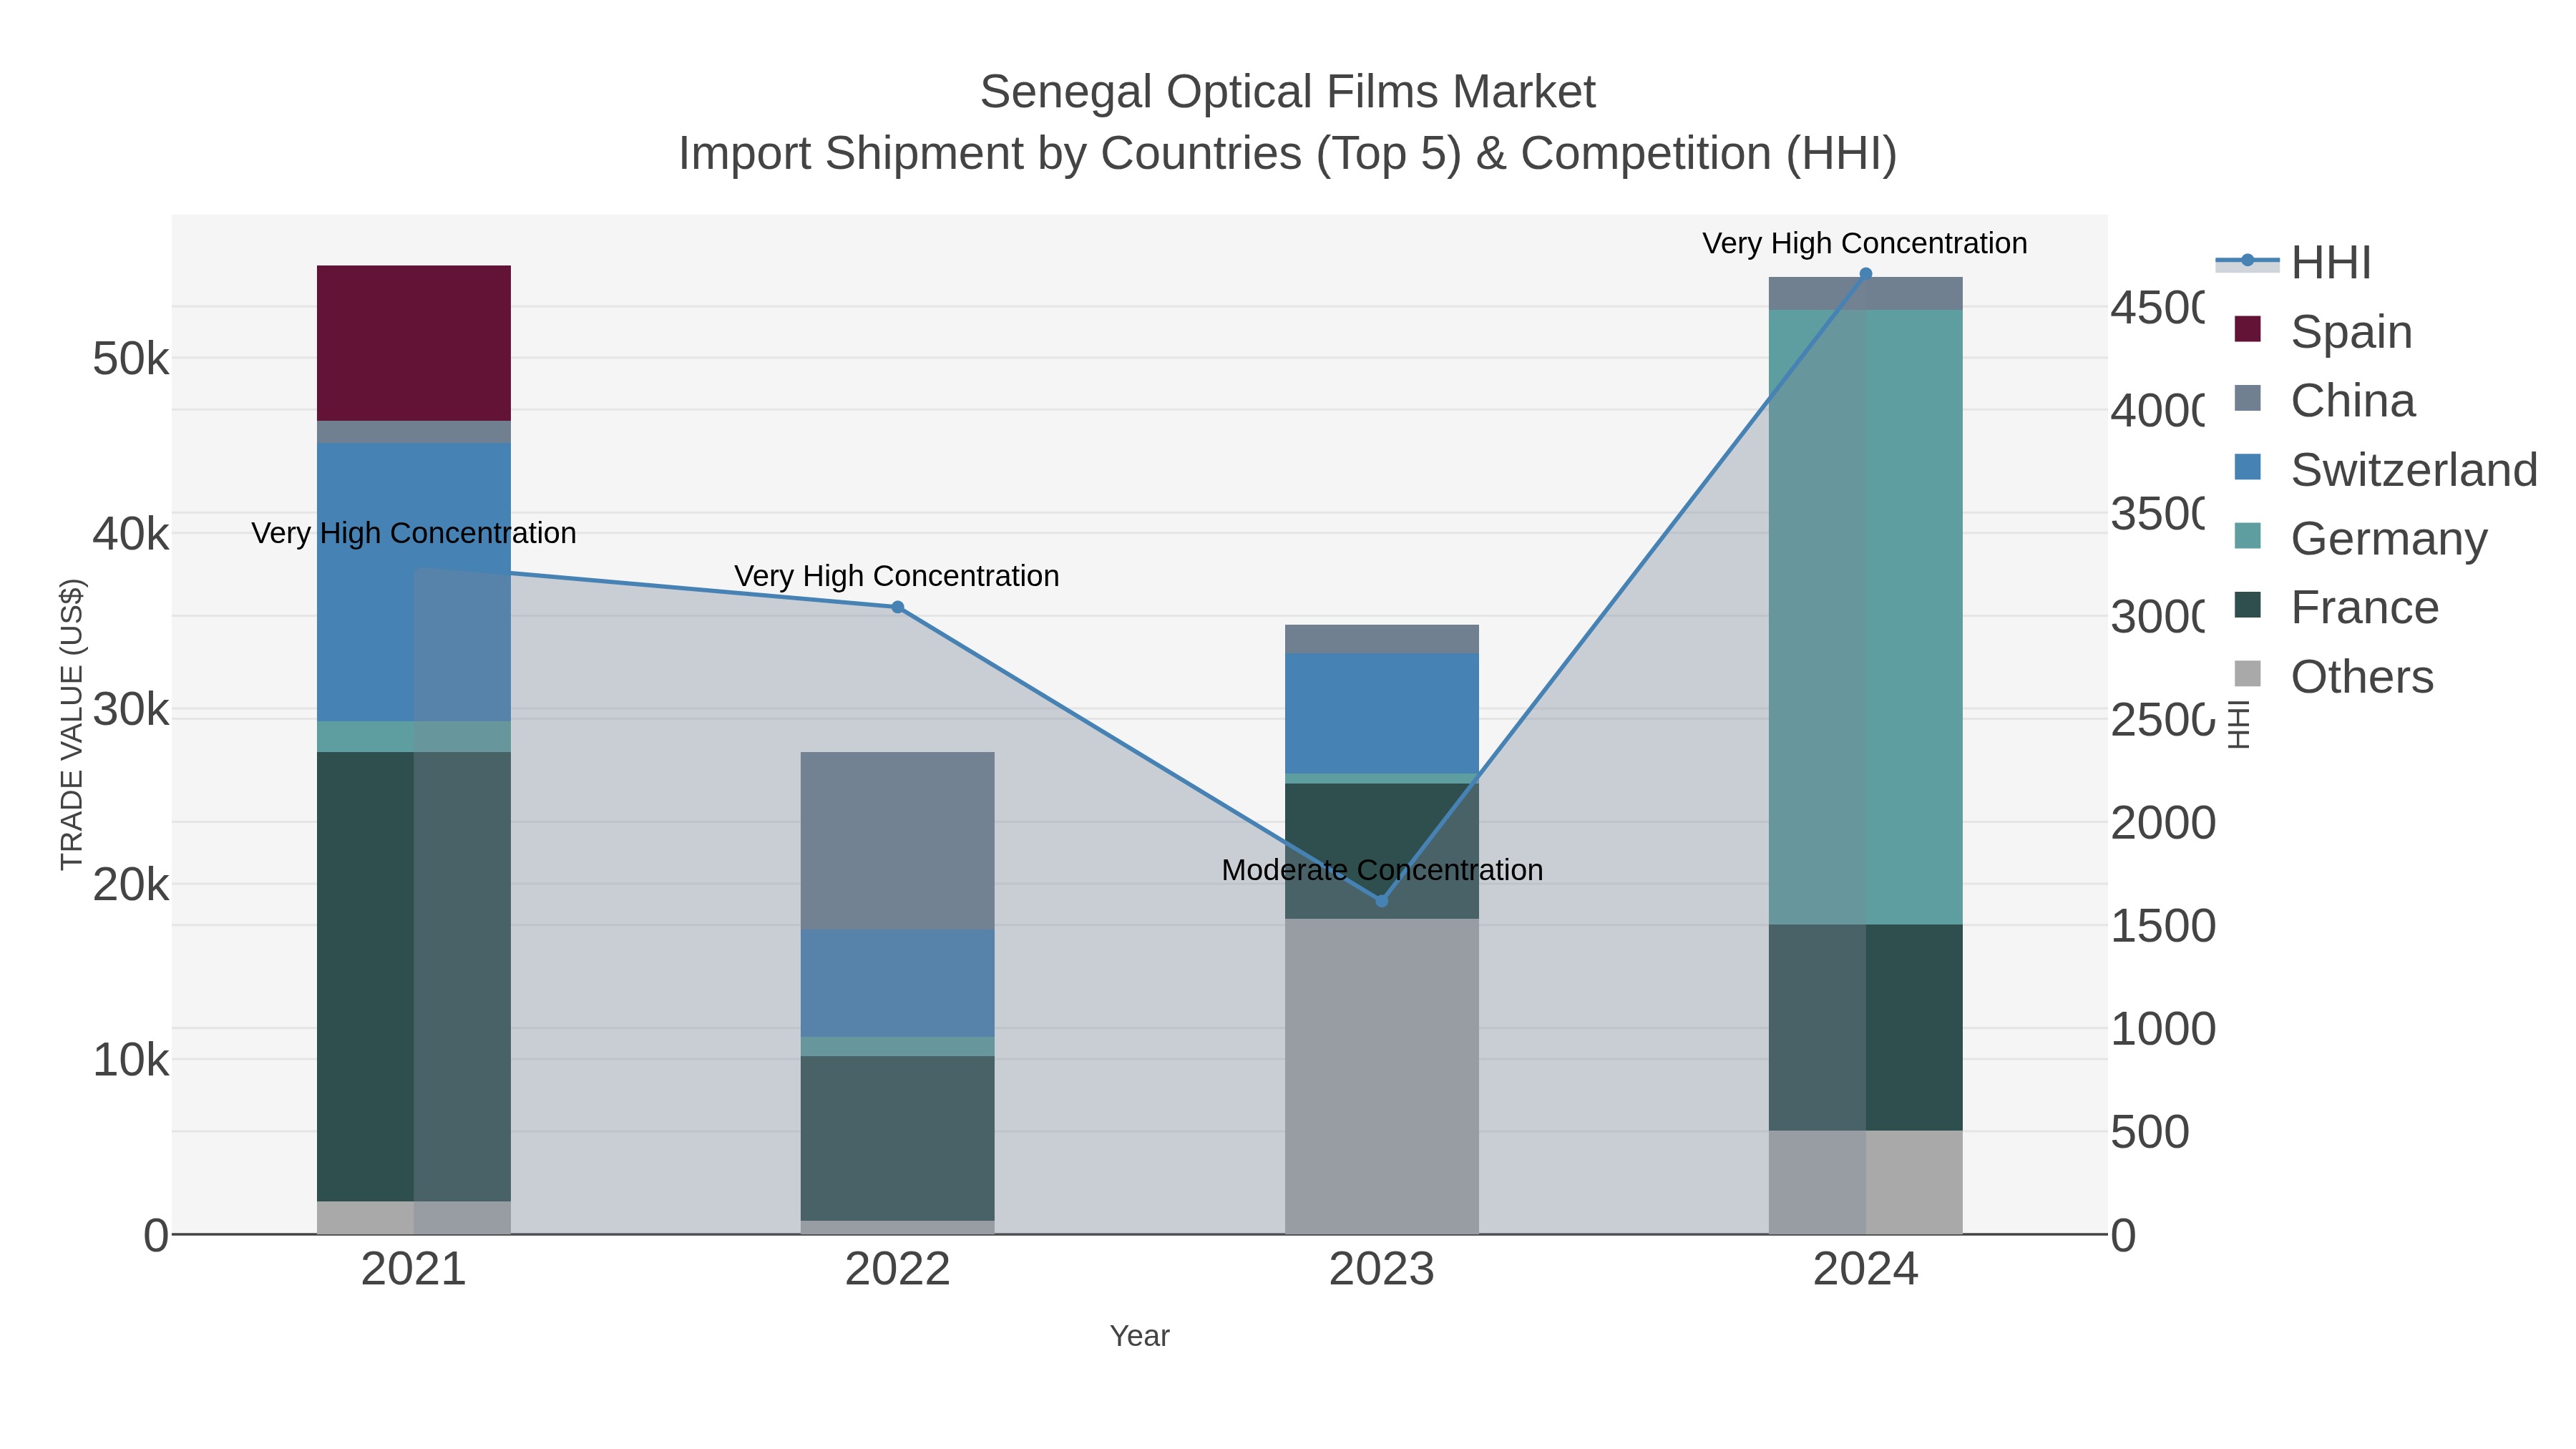Select the Switzerland segment in the 2022 bar
2576x1449 pixels.
pos(897,983)
